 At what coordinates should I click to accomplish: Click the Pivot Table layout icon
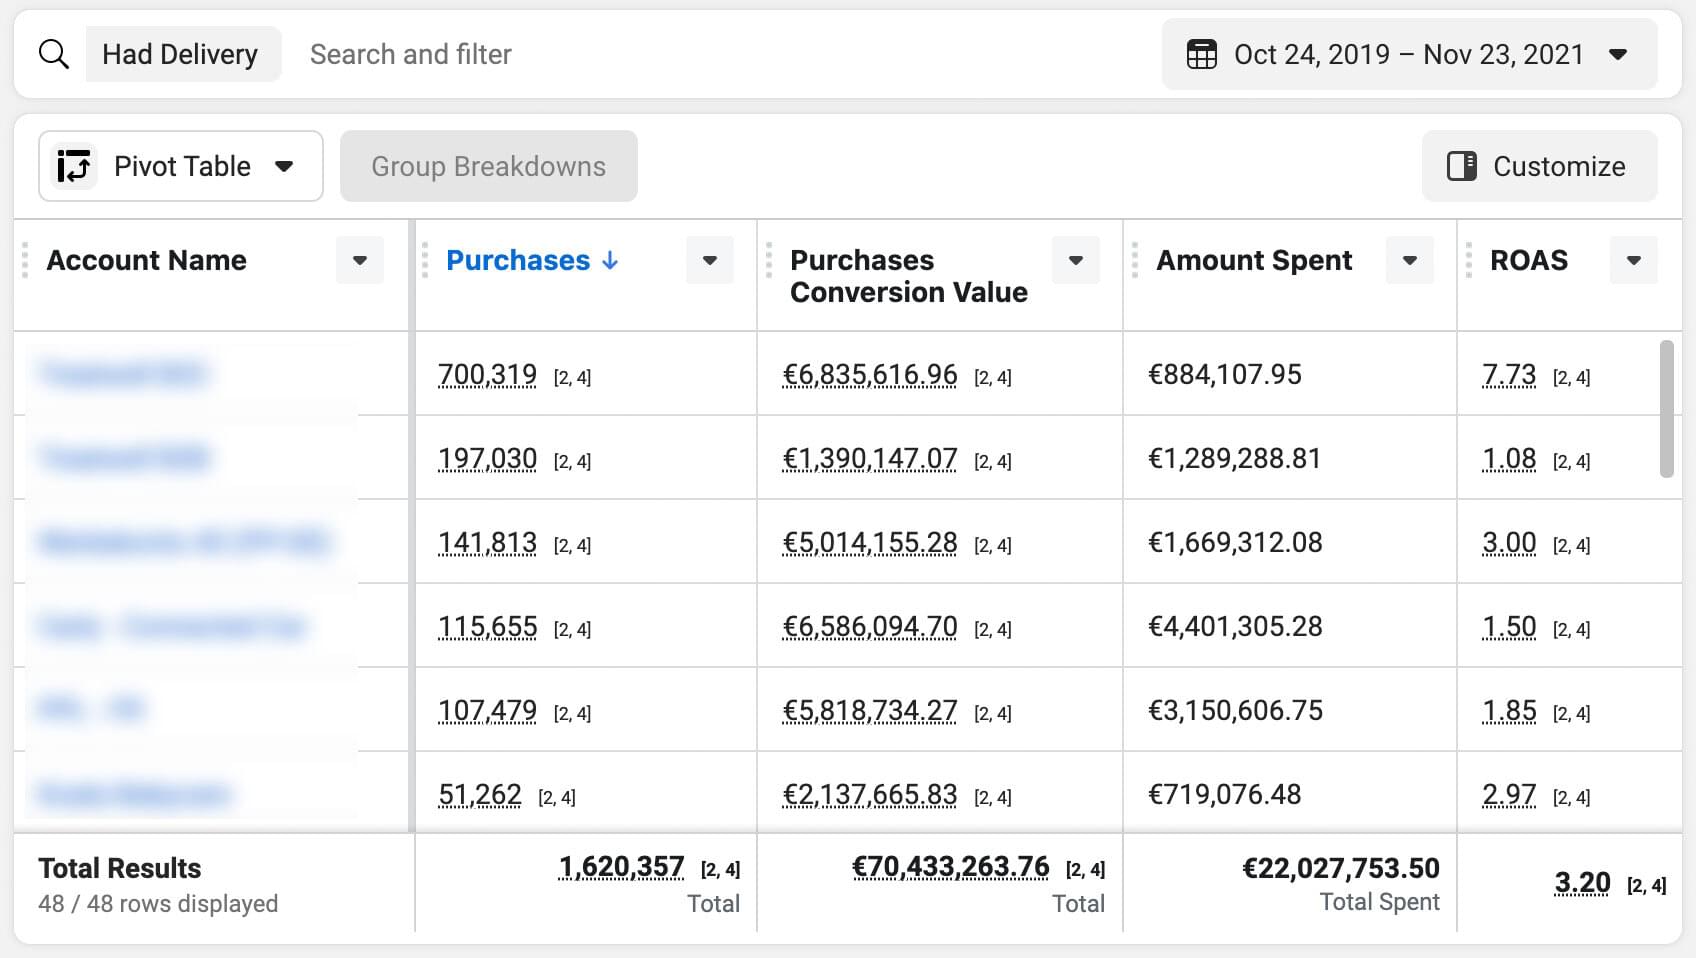pos(74,166)
